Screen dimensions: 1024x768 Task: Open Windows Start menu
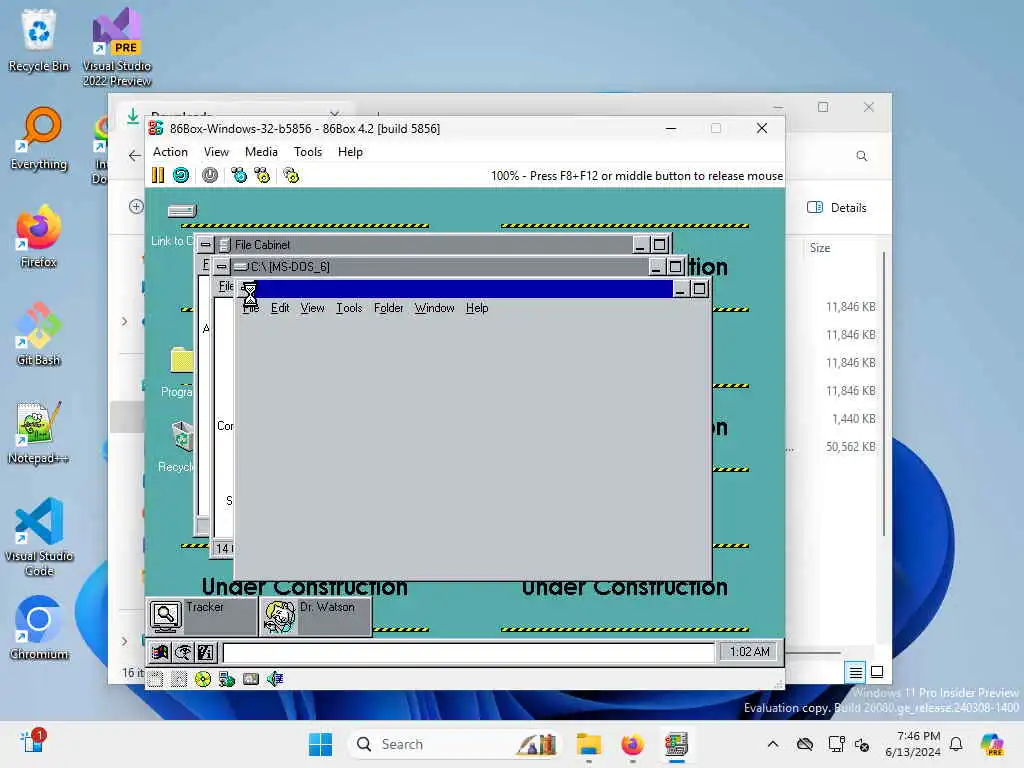(x=320, y=744)
